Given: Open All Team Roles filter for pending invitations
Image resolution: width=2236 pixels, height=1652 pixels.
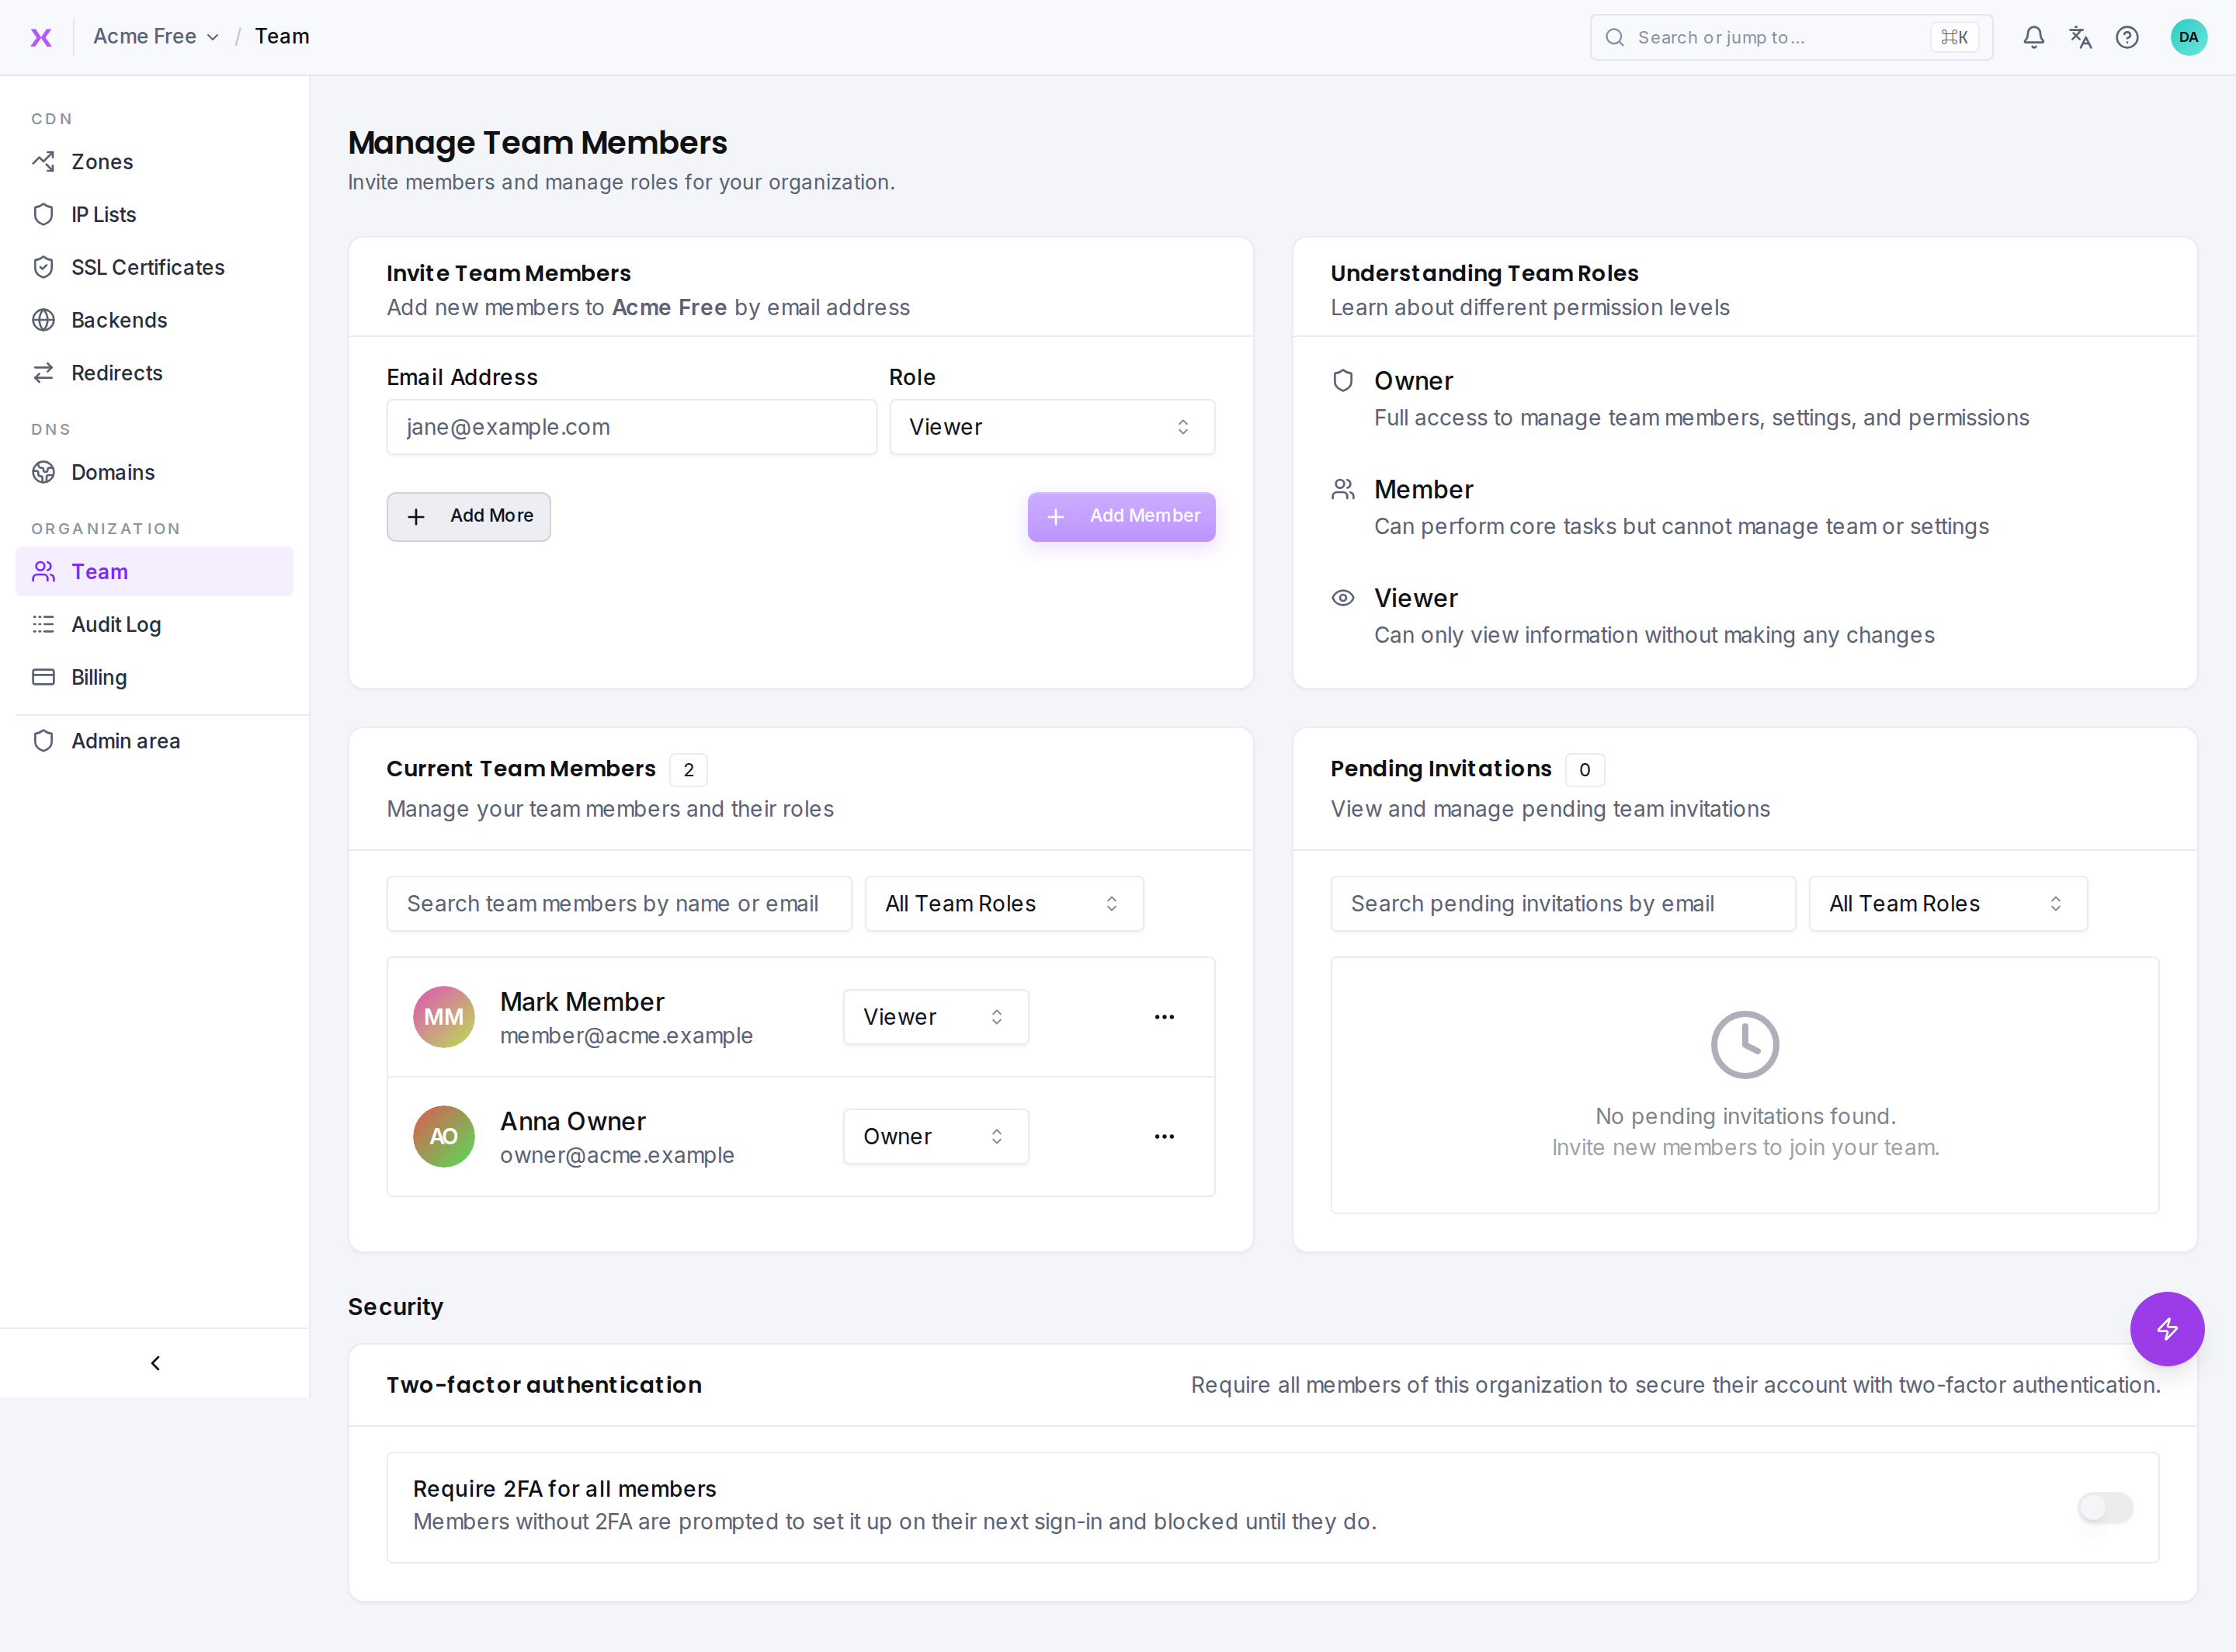Looking at the screenshot, I should pyautogui.click(x=1948, y=904).
